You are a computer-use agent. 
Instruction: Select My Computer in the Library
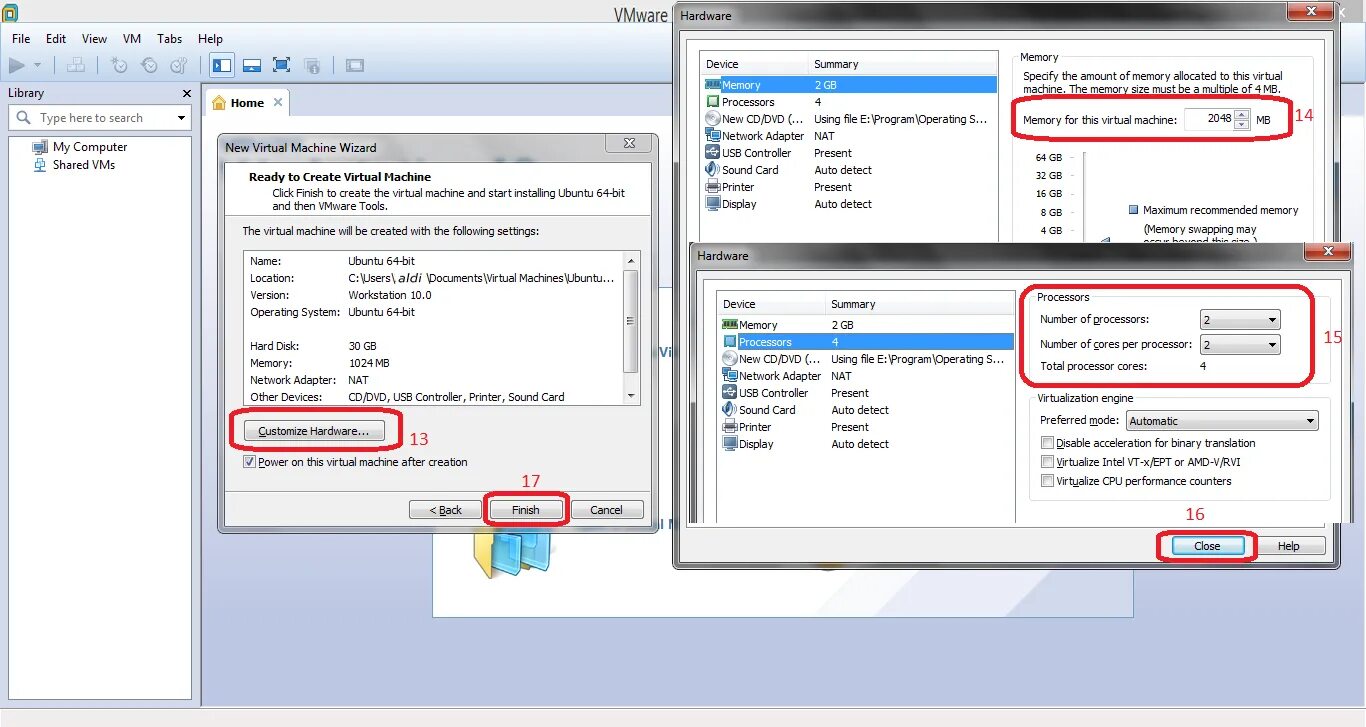tap(80, 147)
